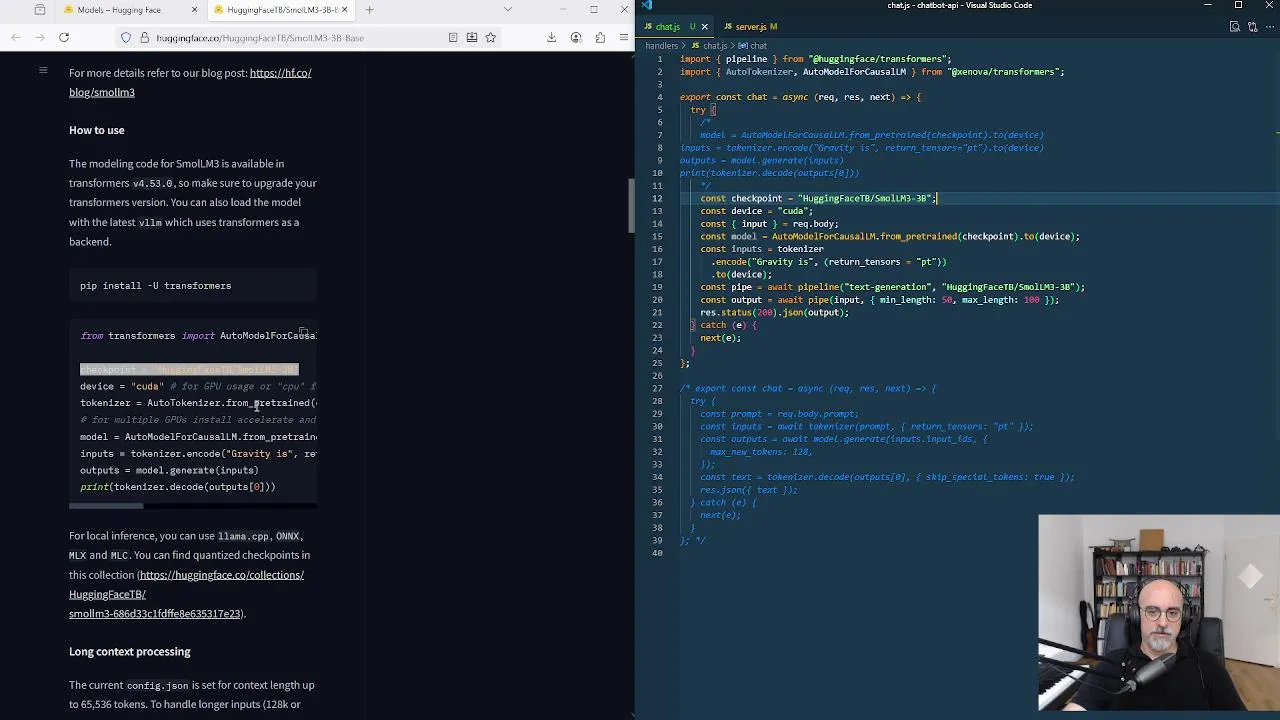Image resolution: width=1280 pixels, height=720 pixels.
Task: Open the browser downloads panel
Action: [551, 38]
